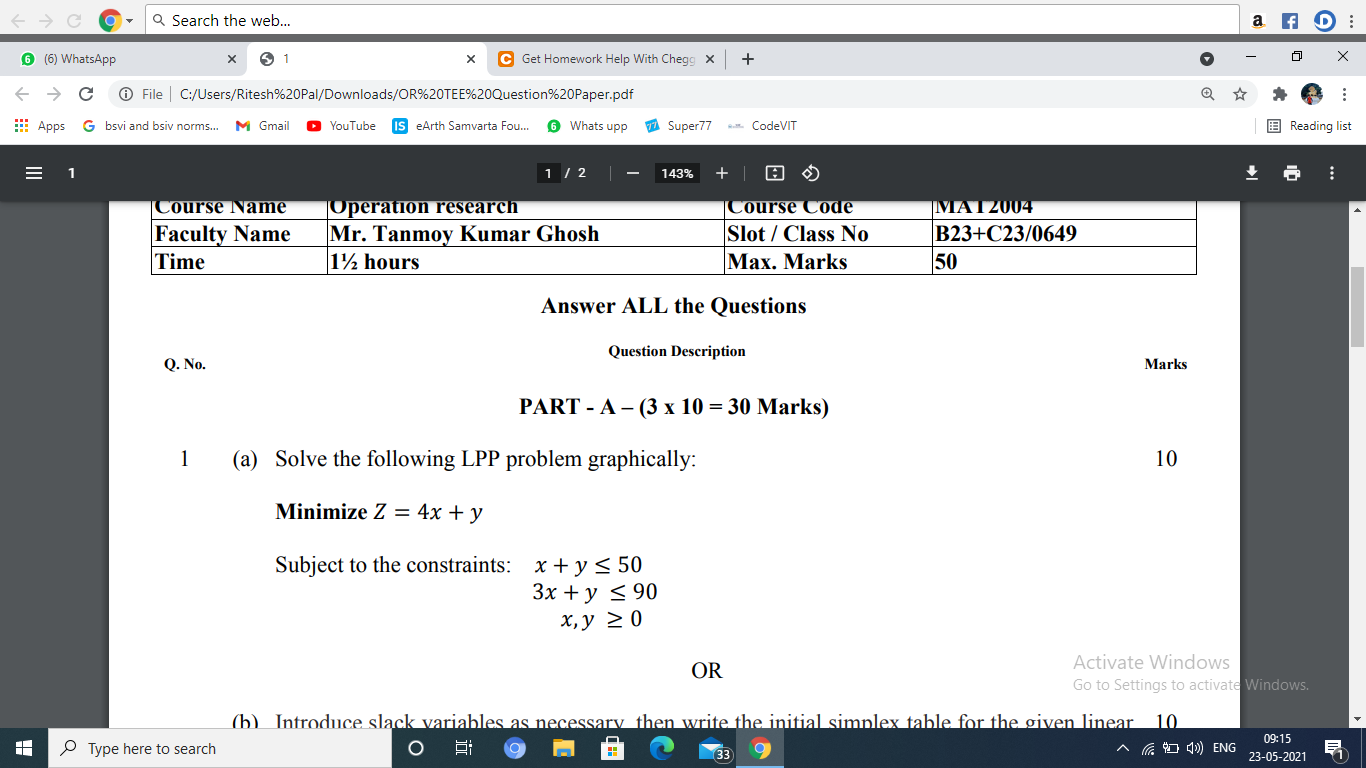Viewport: 1366px width, 768px height.
Task: Reload the current page
Action: pos(86,94)
